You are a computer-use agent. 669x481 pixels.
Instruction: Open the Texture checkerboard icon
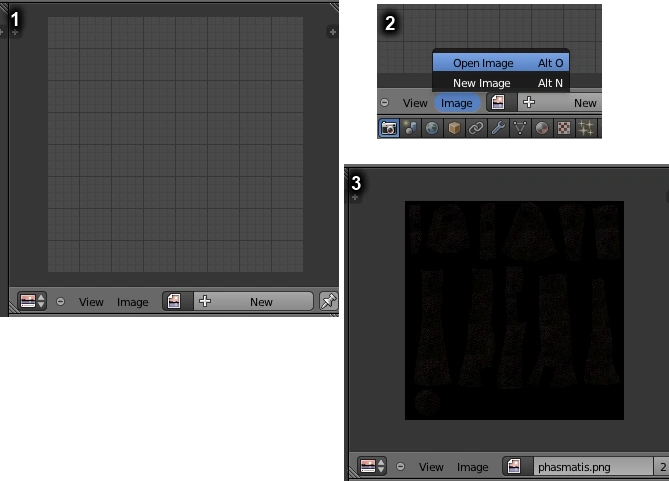(x=564, y=128)
